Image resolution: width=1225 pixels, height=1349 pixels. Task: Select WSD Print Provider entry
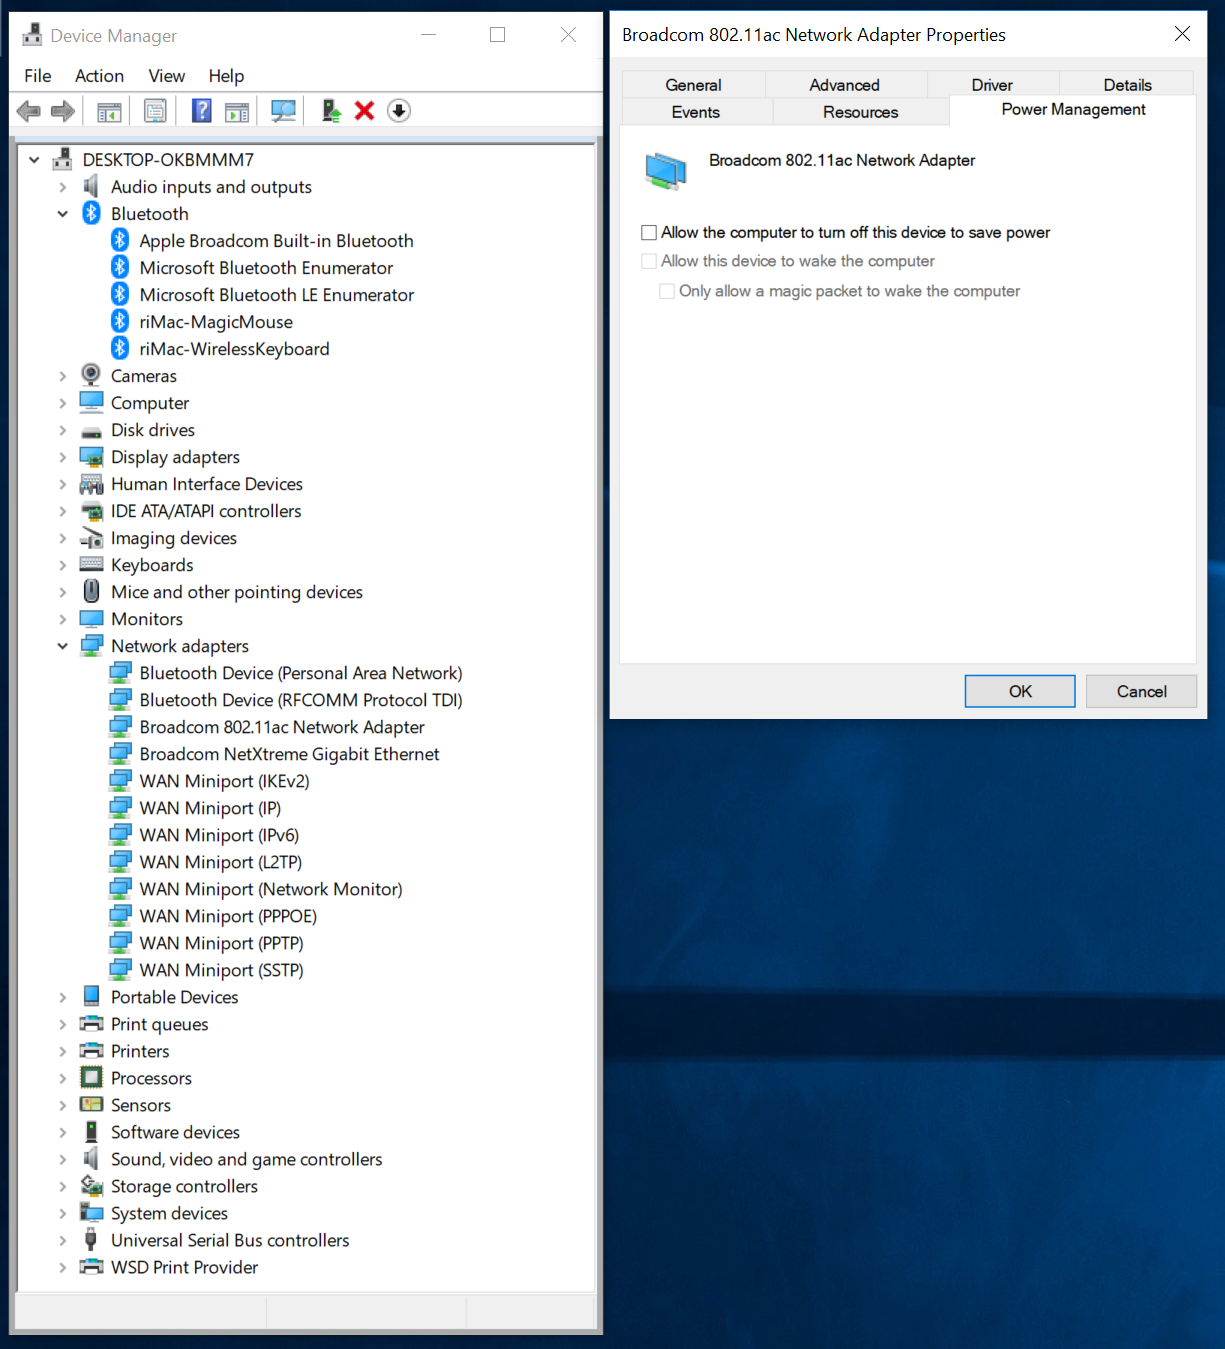(x=184, y=1267)
